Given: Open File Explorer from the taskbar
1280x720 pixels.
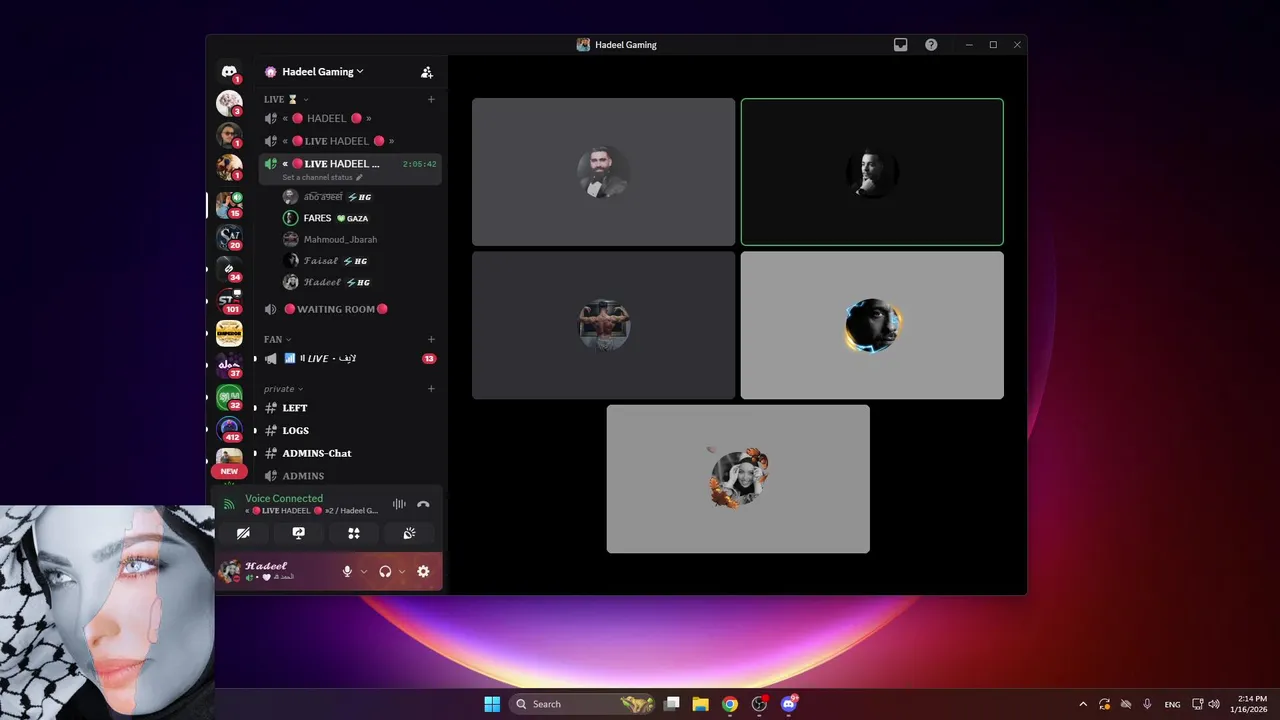Looking at the screenshot, I should (701, 704).
